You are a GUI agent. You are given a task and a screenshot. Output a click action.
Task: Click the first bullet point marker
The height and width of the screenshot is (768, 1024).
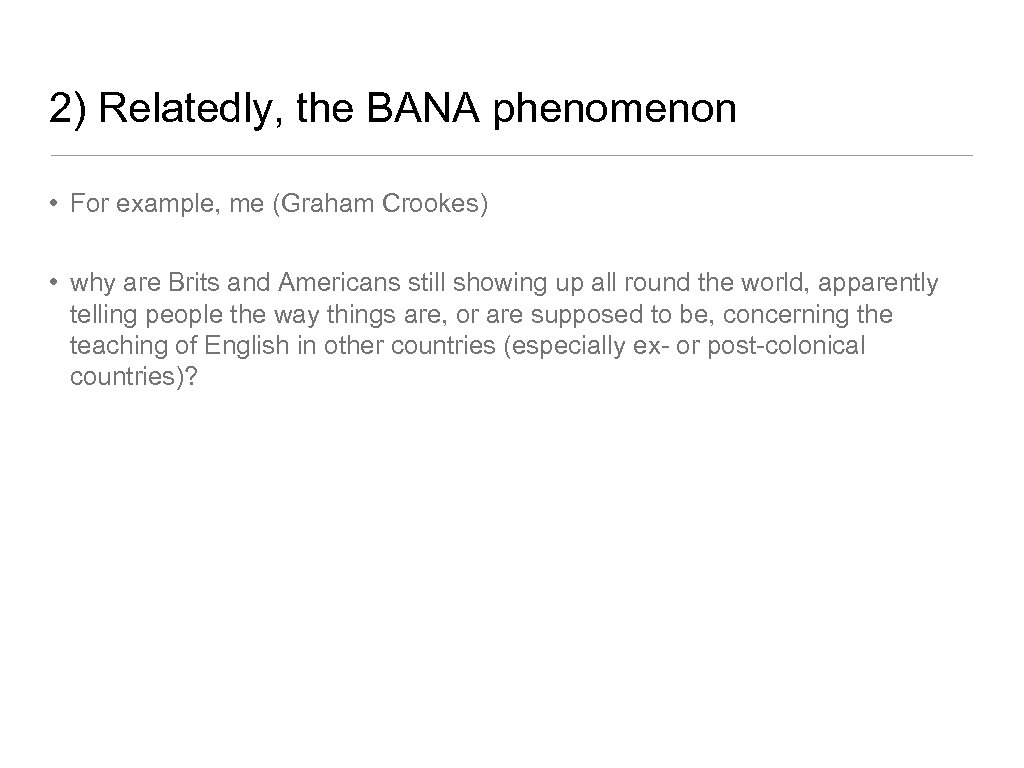[x=56, y=204]
